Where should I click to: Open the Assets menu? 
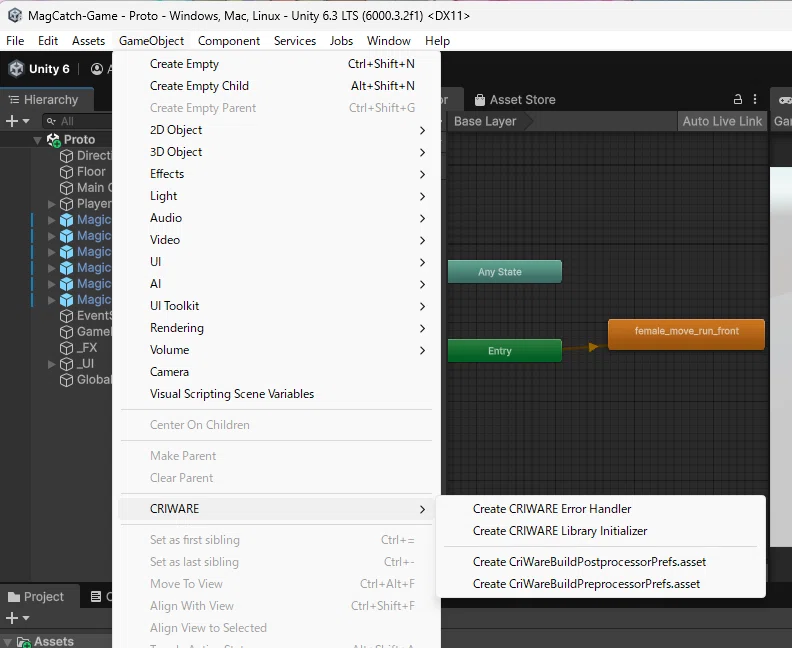pyautogui.click(x=88, y=41)
